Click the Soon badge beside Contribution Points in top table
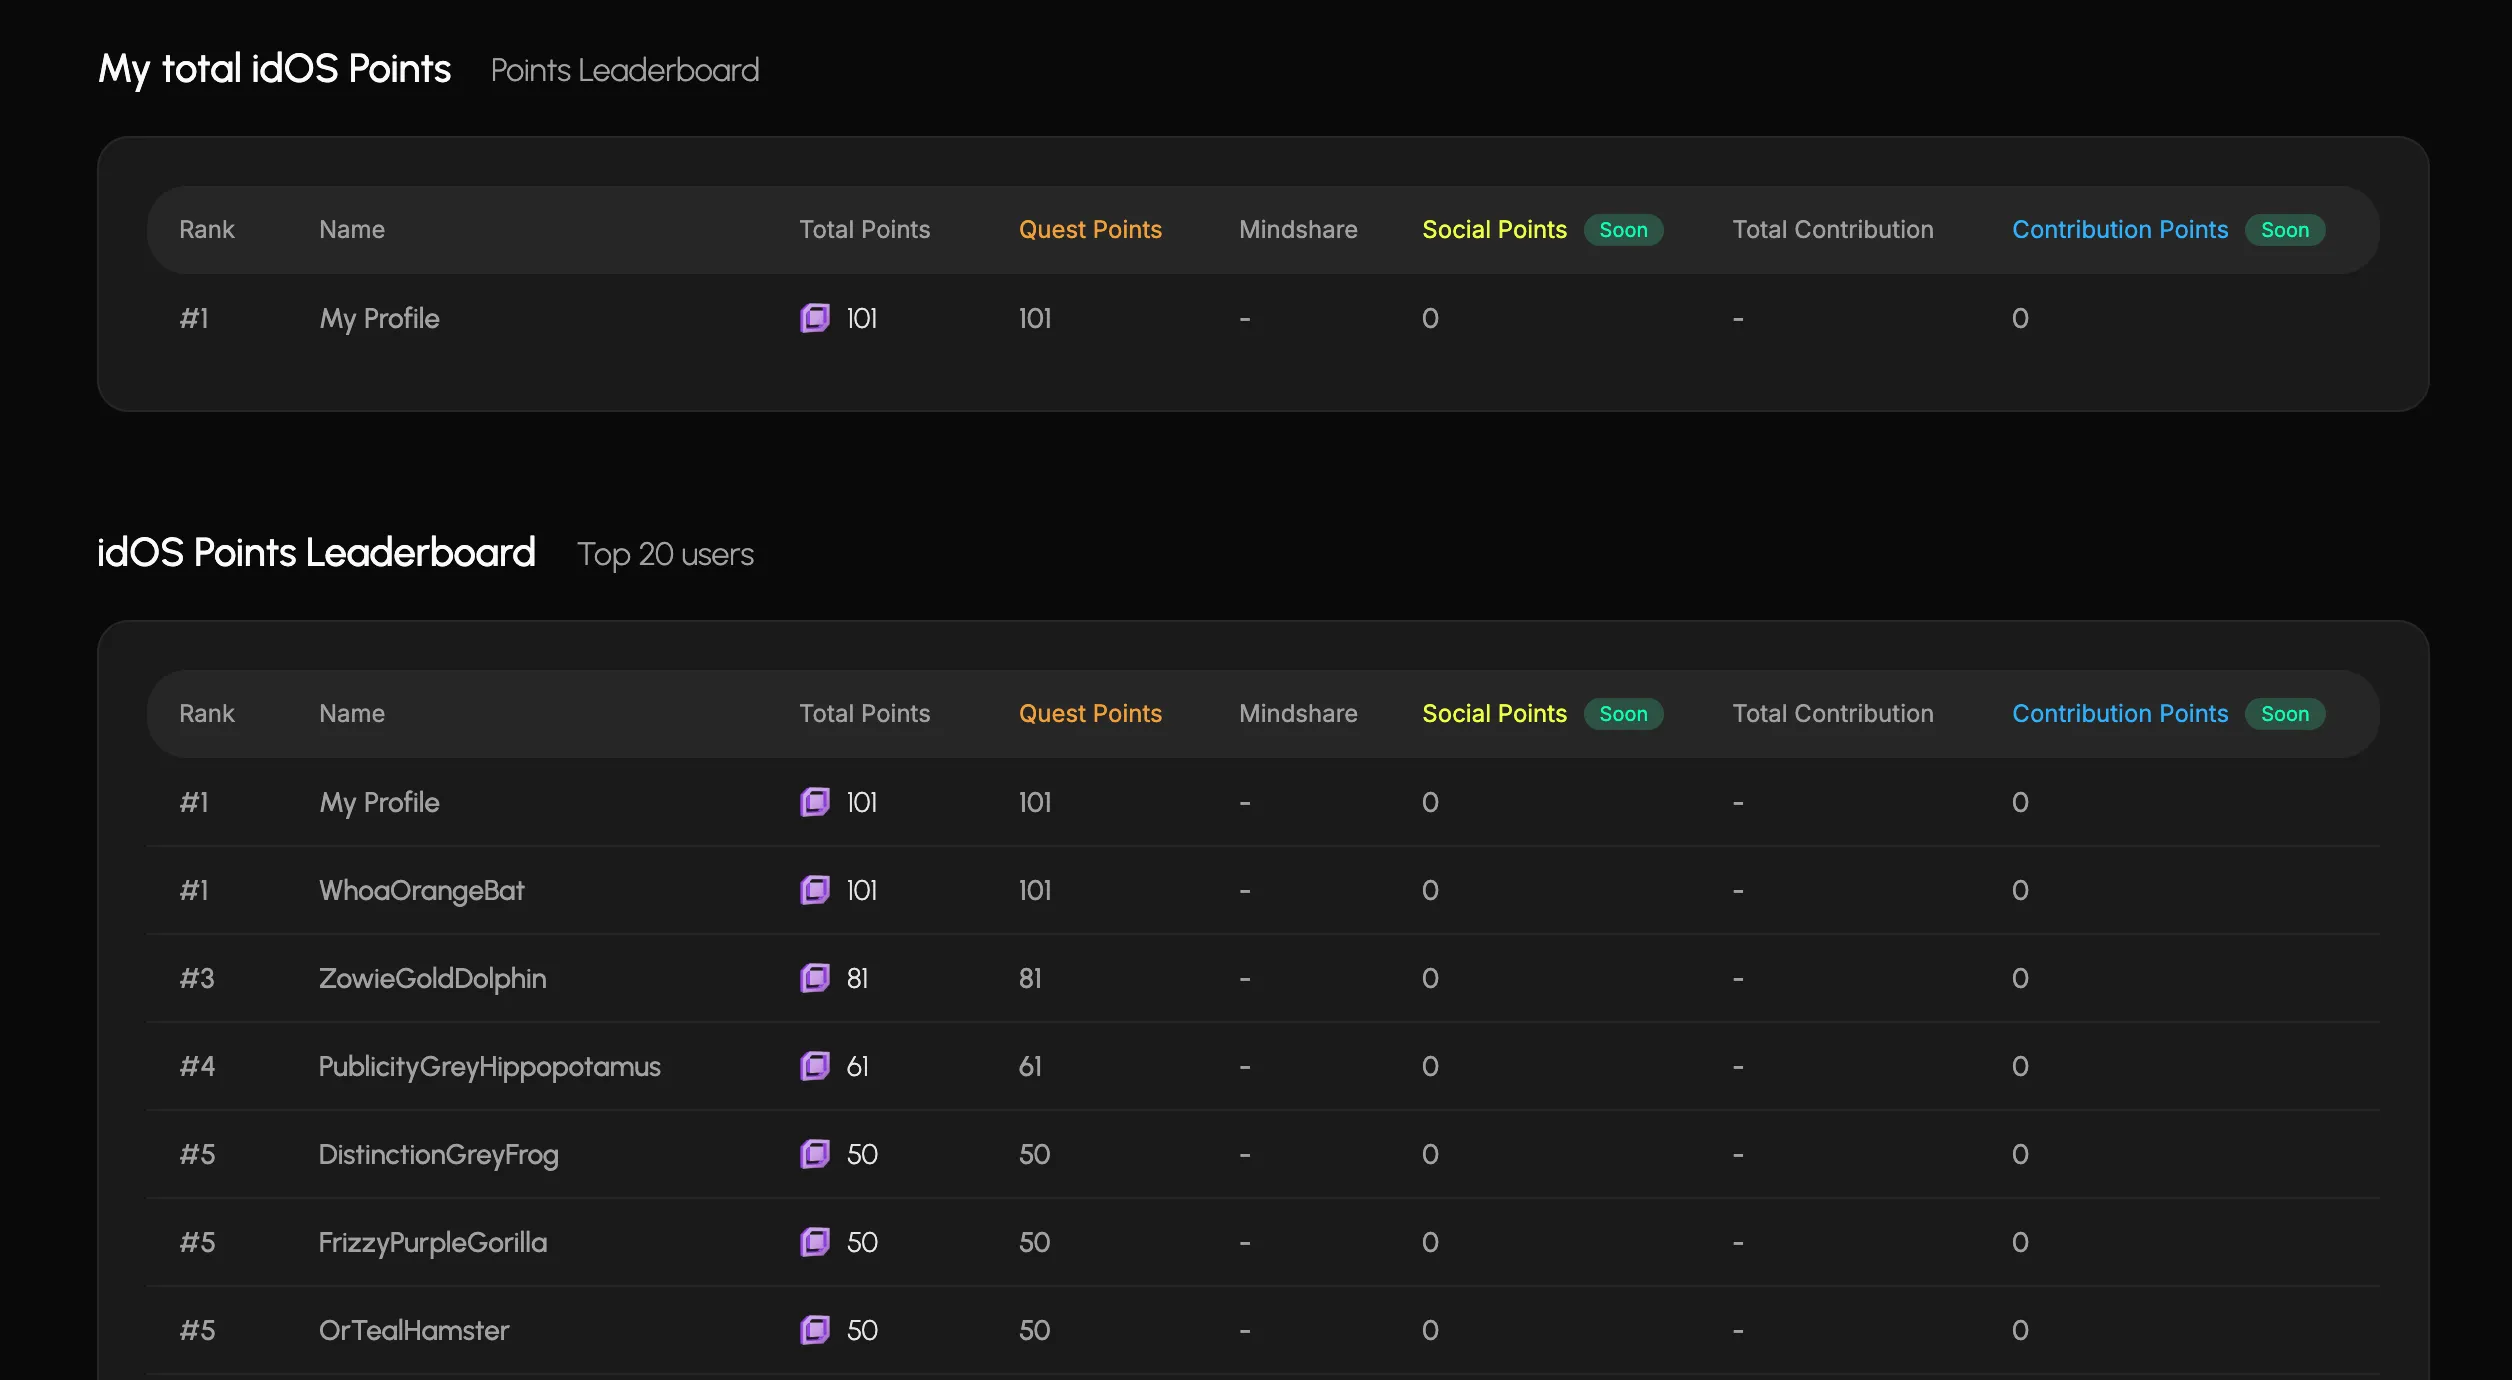The height and width of the screenshot is (1380, 2512). pos(2285,230)
